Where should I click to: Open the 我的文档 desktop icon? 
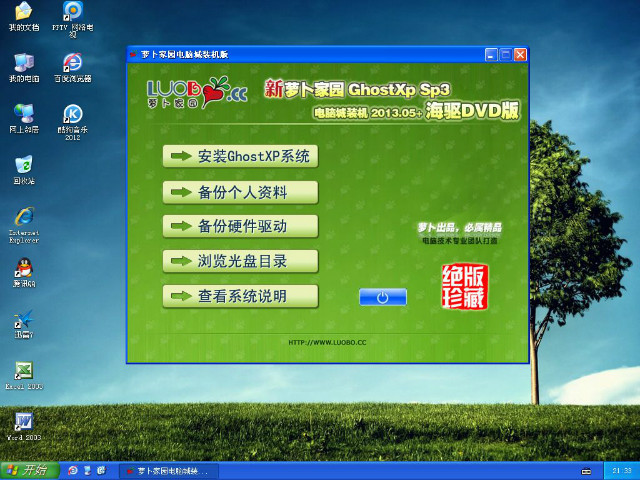click(24, 16)
